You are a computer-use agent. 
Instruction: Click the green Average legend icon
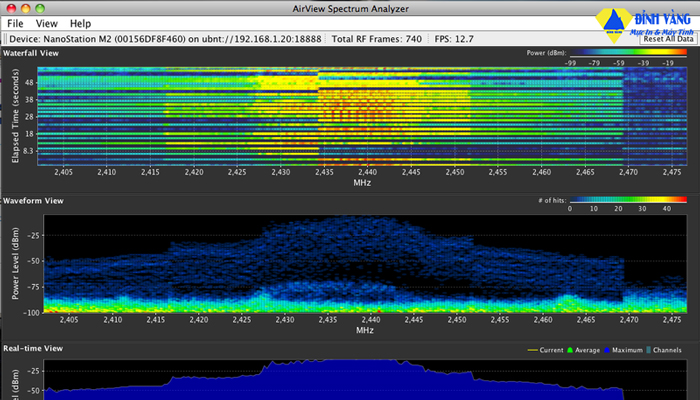[x=570, y=350]
